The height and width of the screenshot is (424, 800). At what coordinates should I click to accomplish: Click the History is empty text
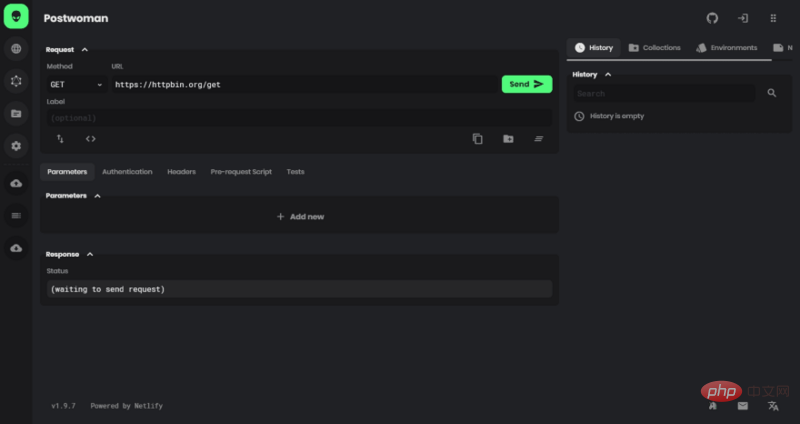pos(617,116)
